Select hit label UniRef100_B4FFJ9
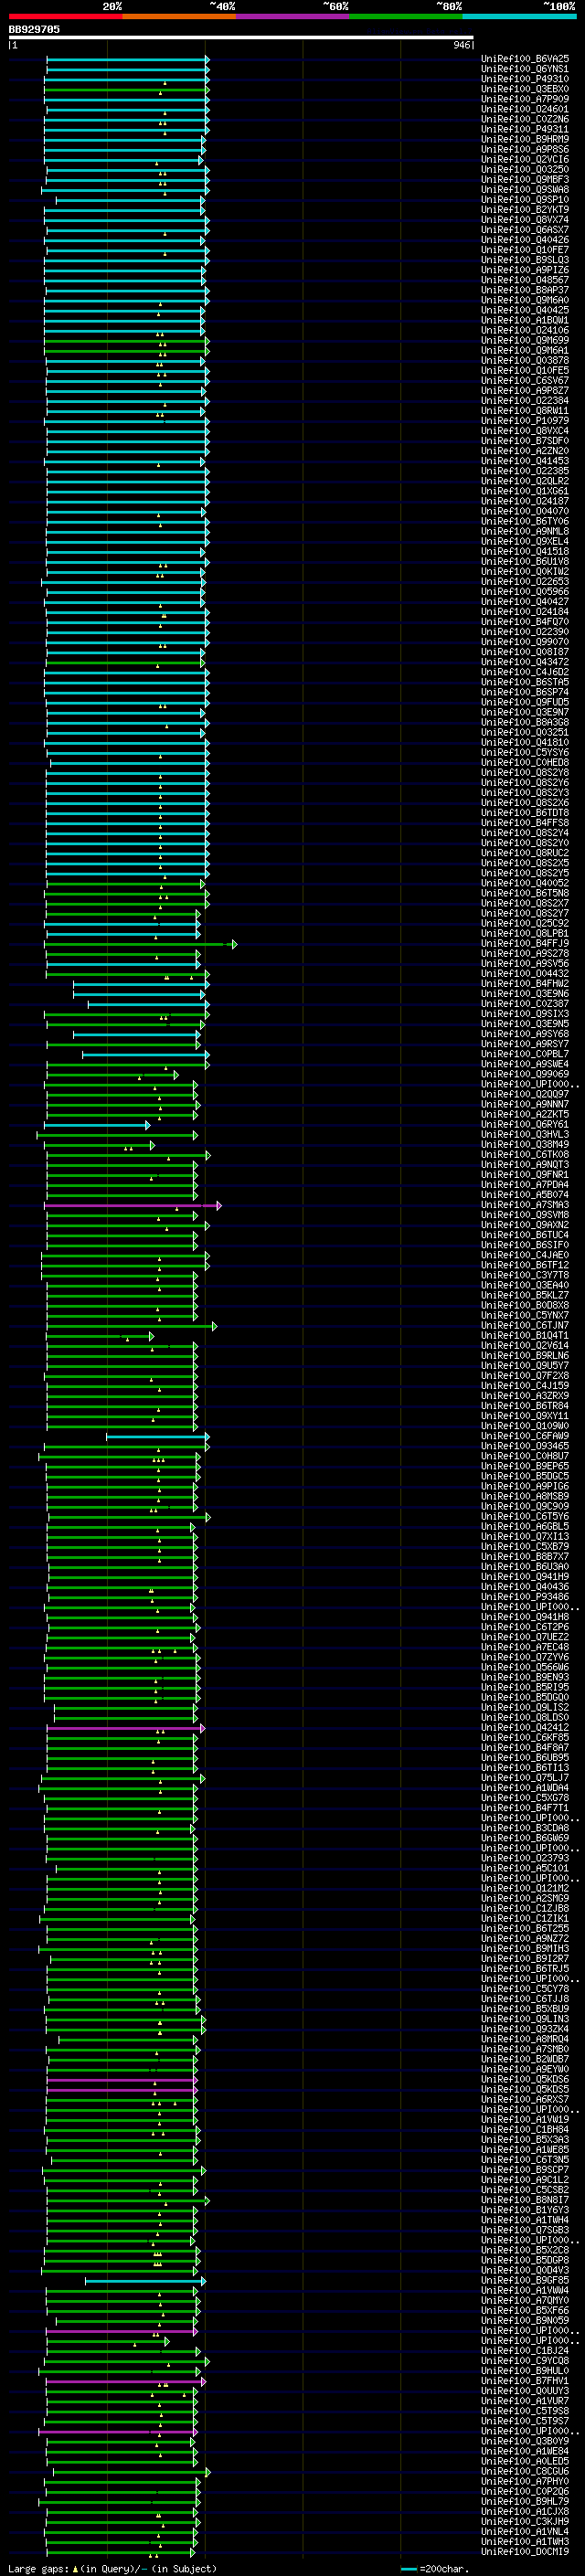585x2576 pixels. pyautogui.click(x=525, y=943)
